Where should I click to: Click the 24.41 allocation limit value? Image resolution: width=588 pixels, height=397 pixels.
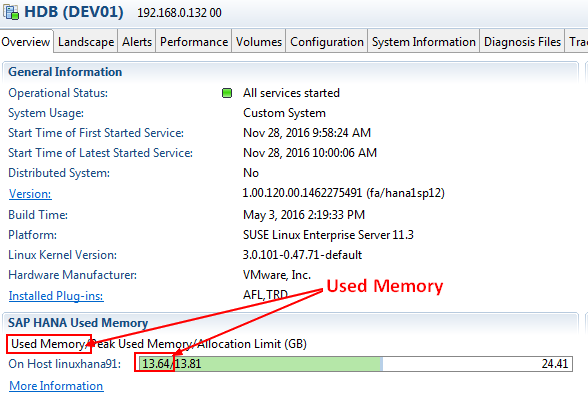[555, 364]
